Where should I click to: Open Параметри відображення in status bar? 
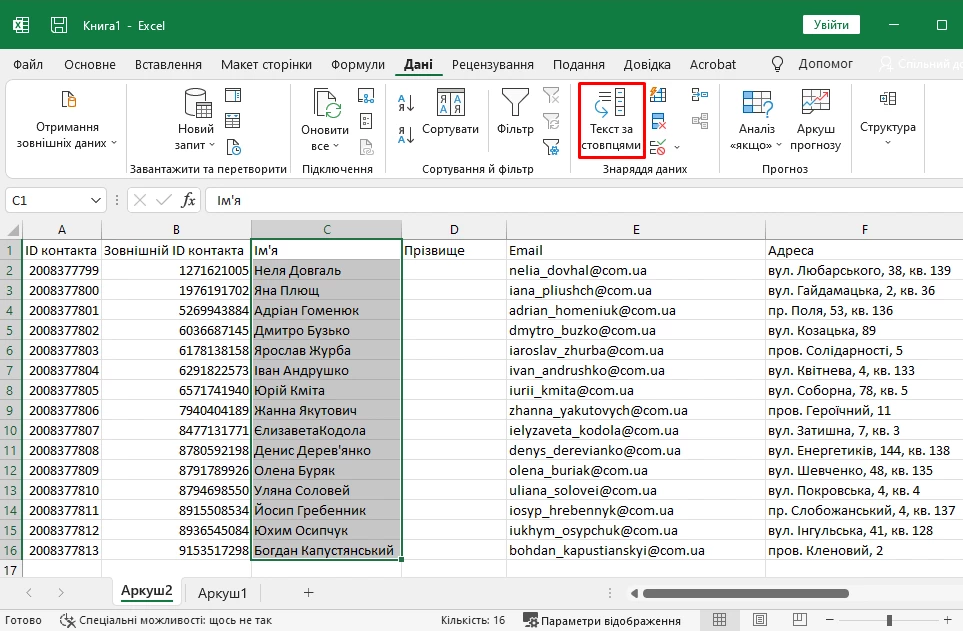[x=602, y=620]
